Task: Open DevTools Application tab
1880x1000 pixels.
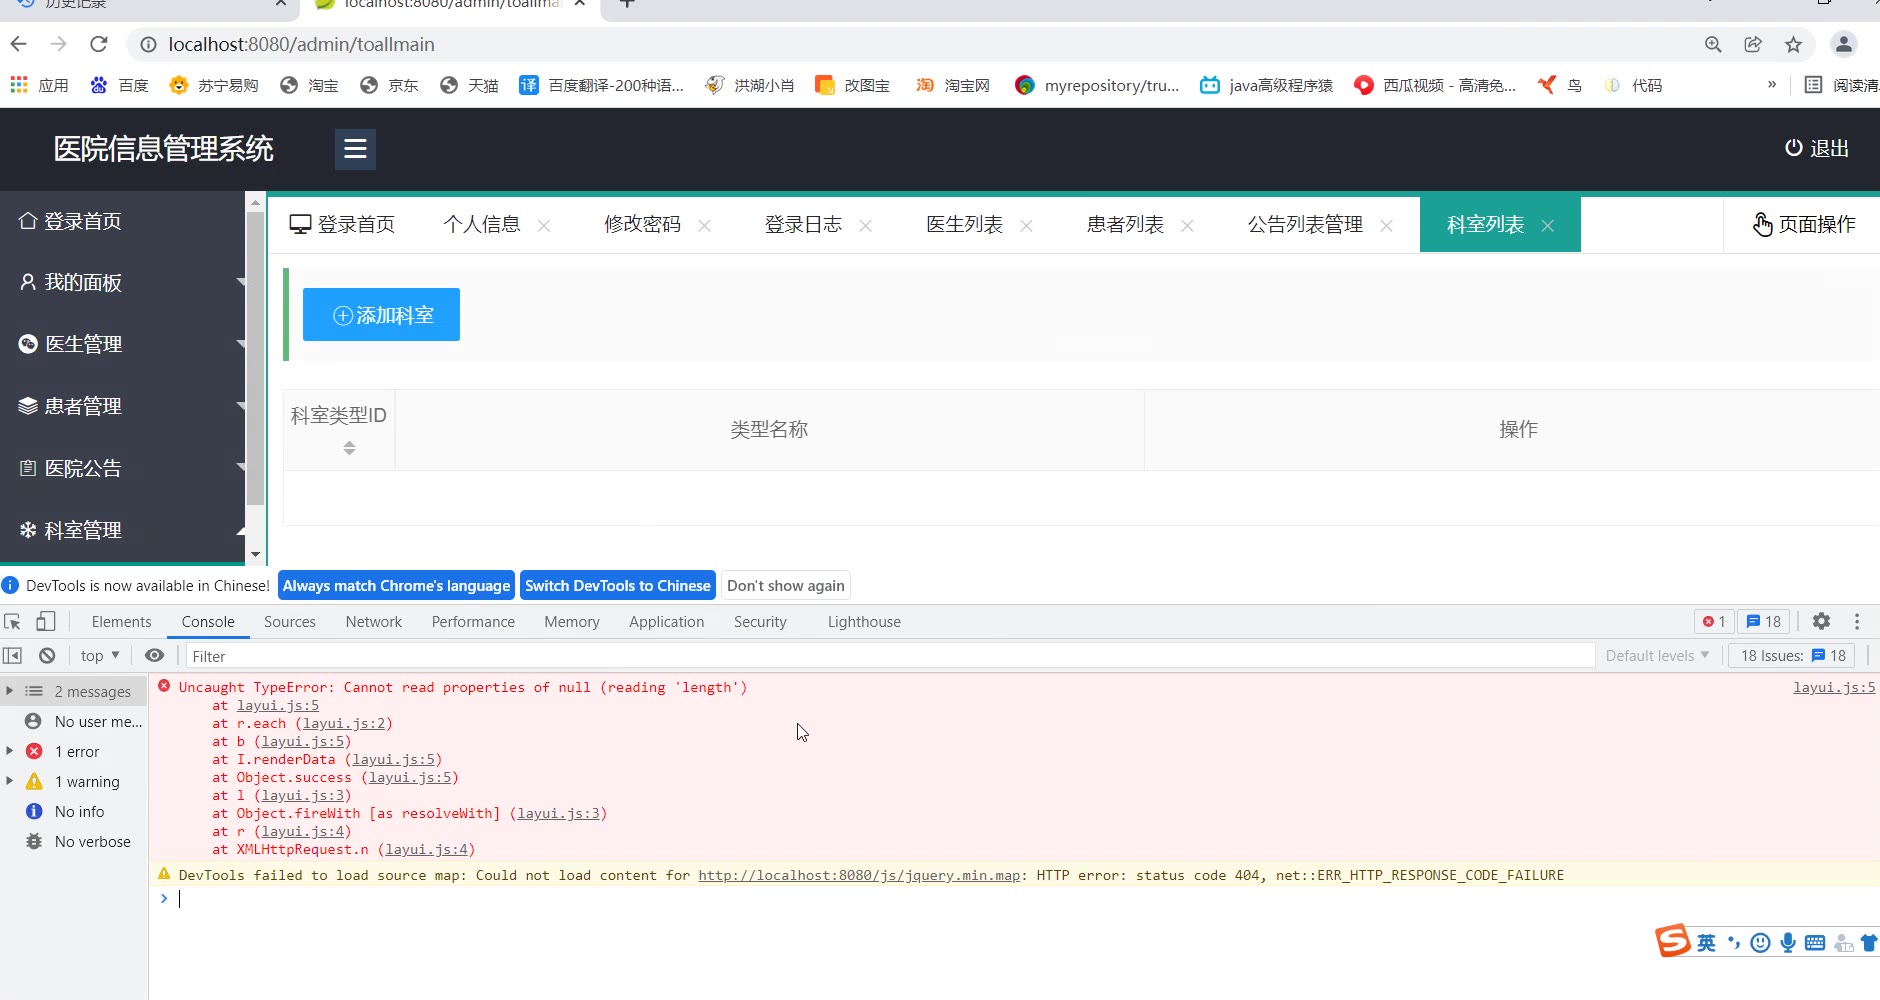Action: tap(667, 622)
